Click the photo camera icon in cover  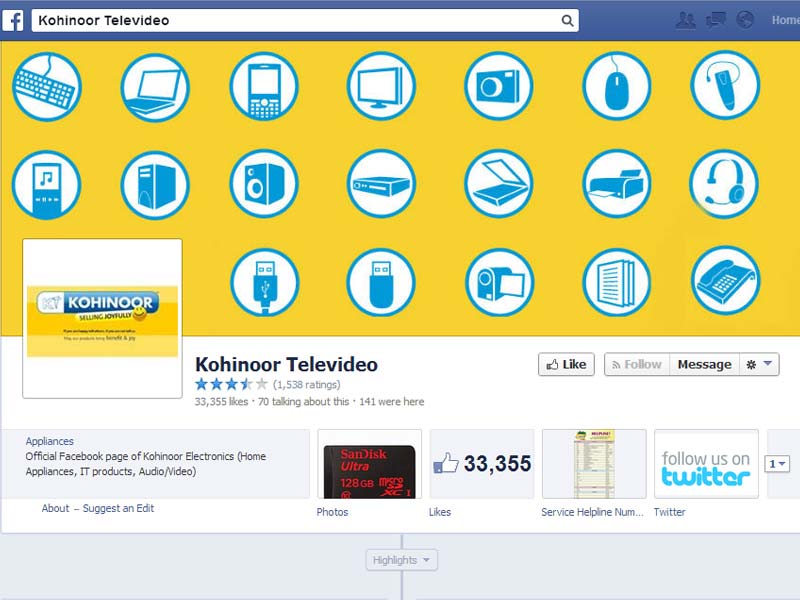tap(498, 86)
